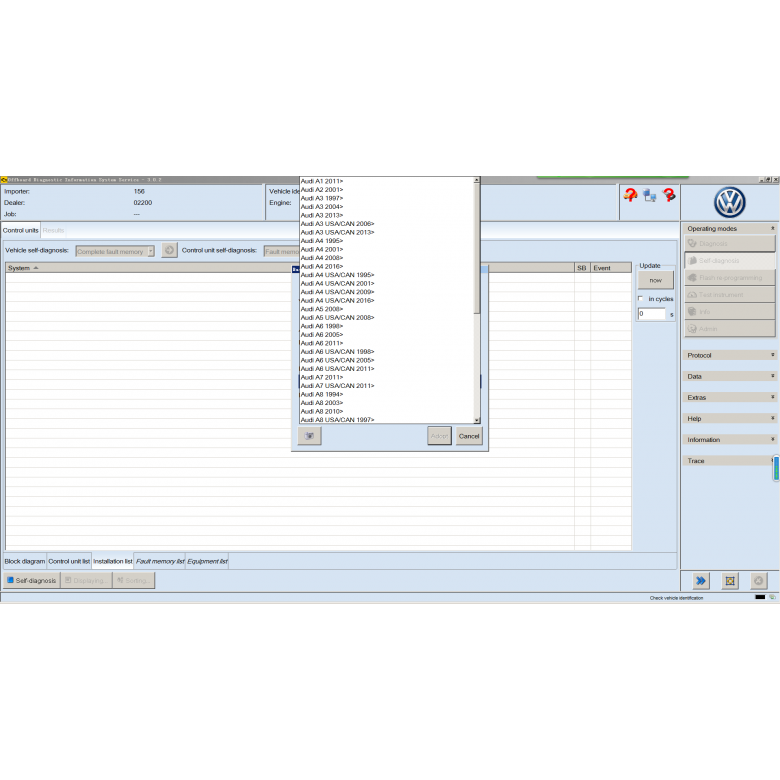Viewport: 780px width, 780px height.
Task: Open the Equipment list tab
Action: (207, 561)
